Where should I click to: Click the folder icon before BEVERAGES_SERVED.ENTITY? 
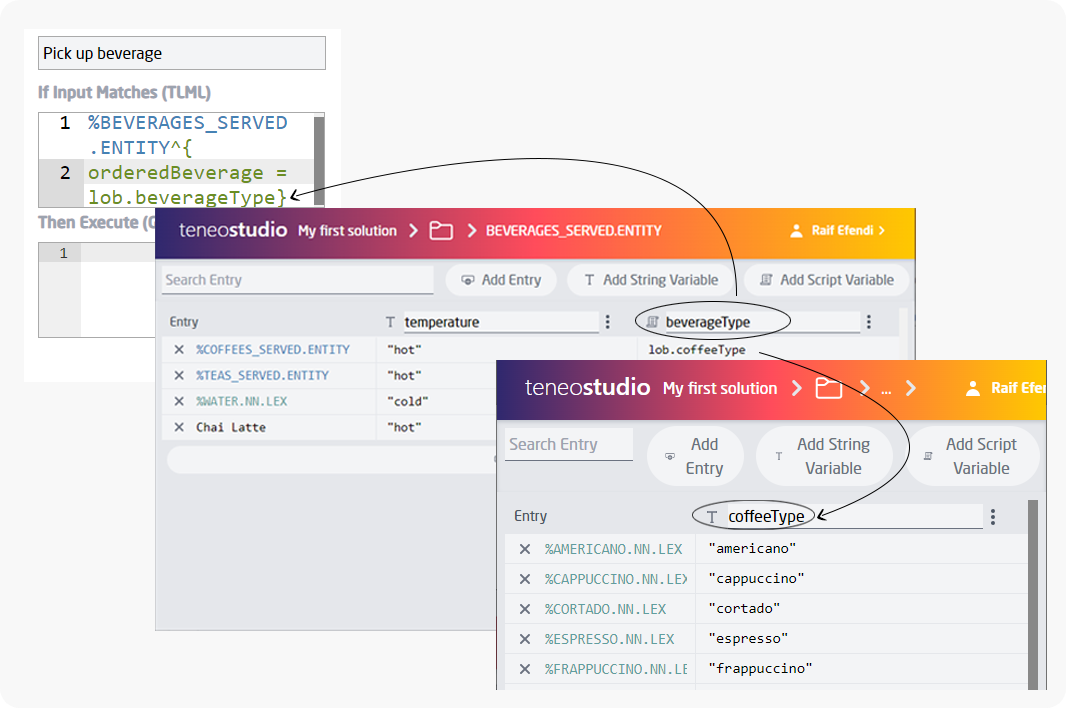click(441, 231)
